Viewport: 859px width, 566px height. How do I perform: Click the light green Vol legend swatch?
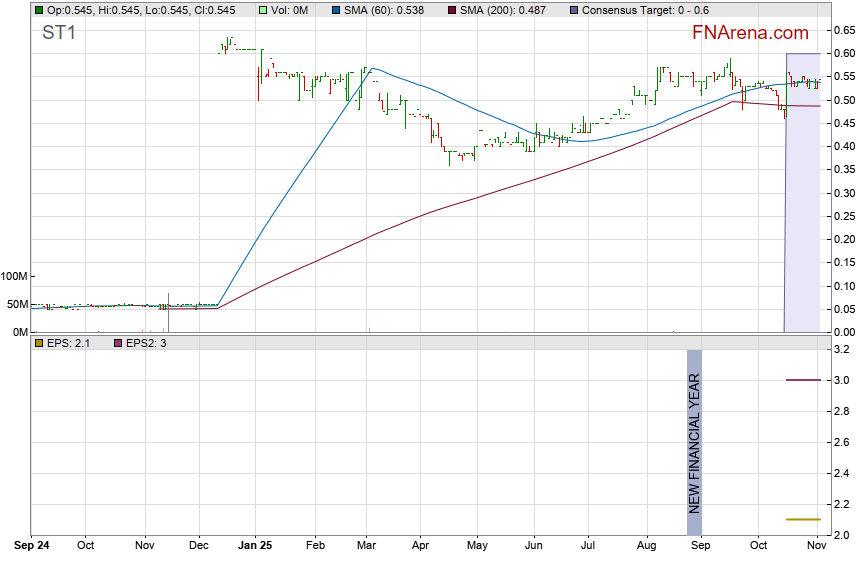[x=264, y=10]
